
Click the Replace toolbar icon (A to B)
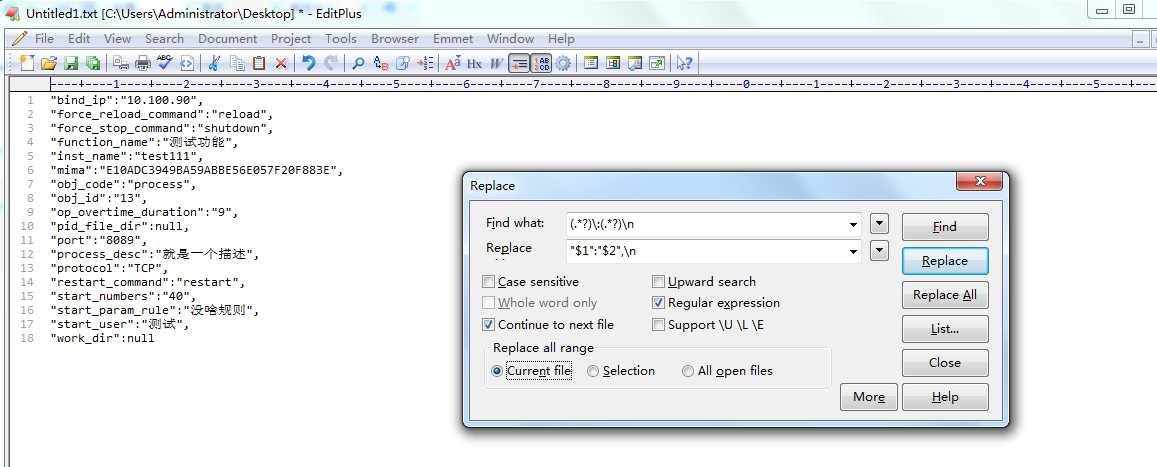(x=381, y=63)
